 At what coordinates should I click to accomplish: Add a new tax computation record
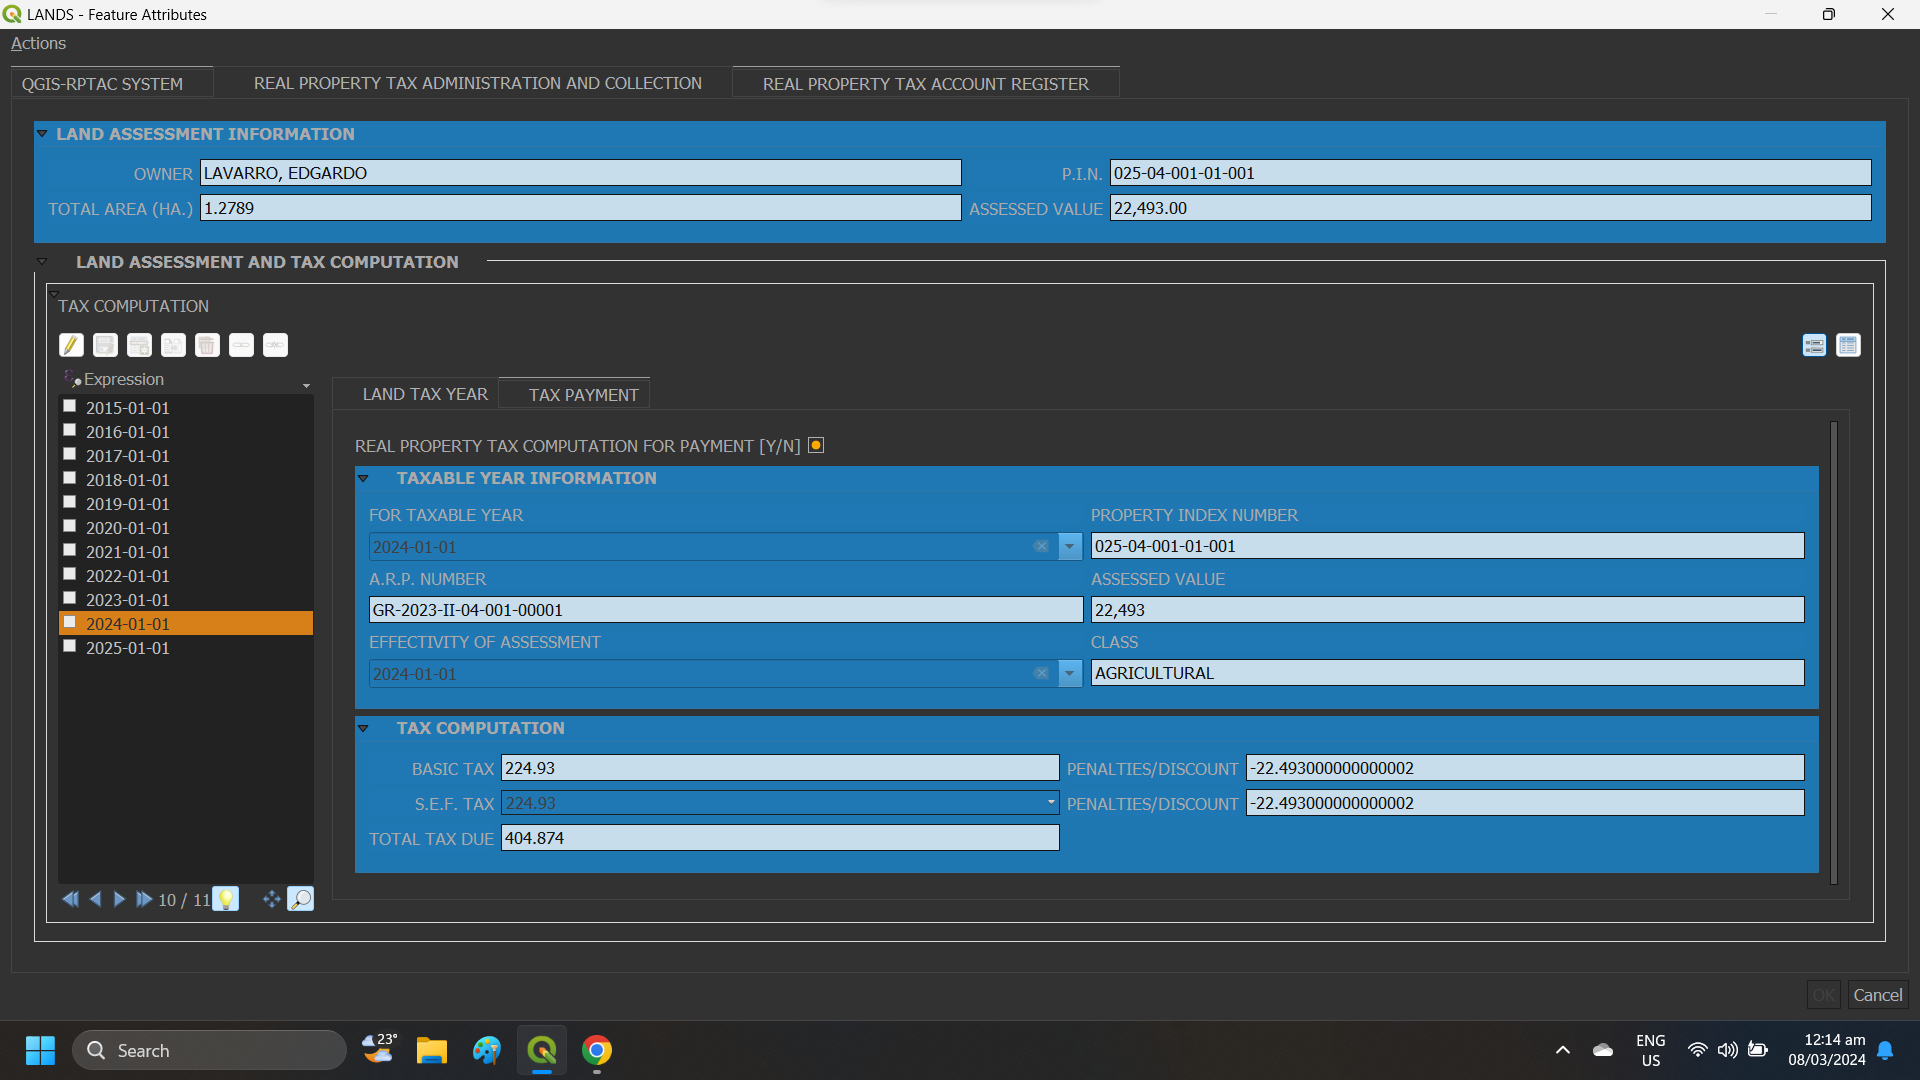139,344
